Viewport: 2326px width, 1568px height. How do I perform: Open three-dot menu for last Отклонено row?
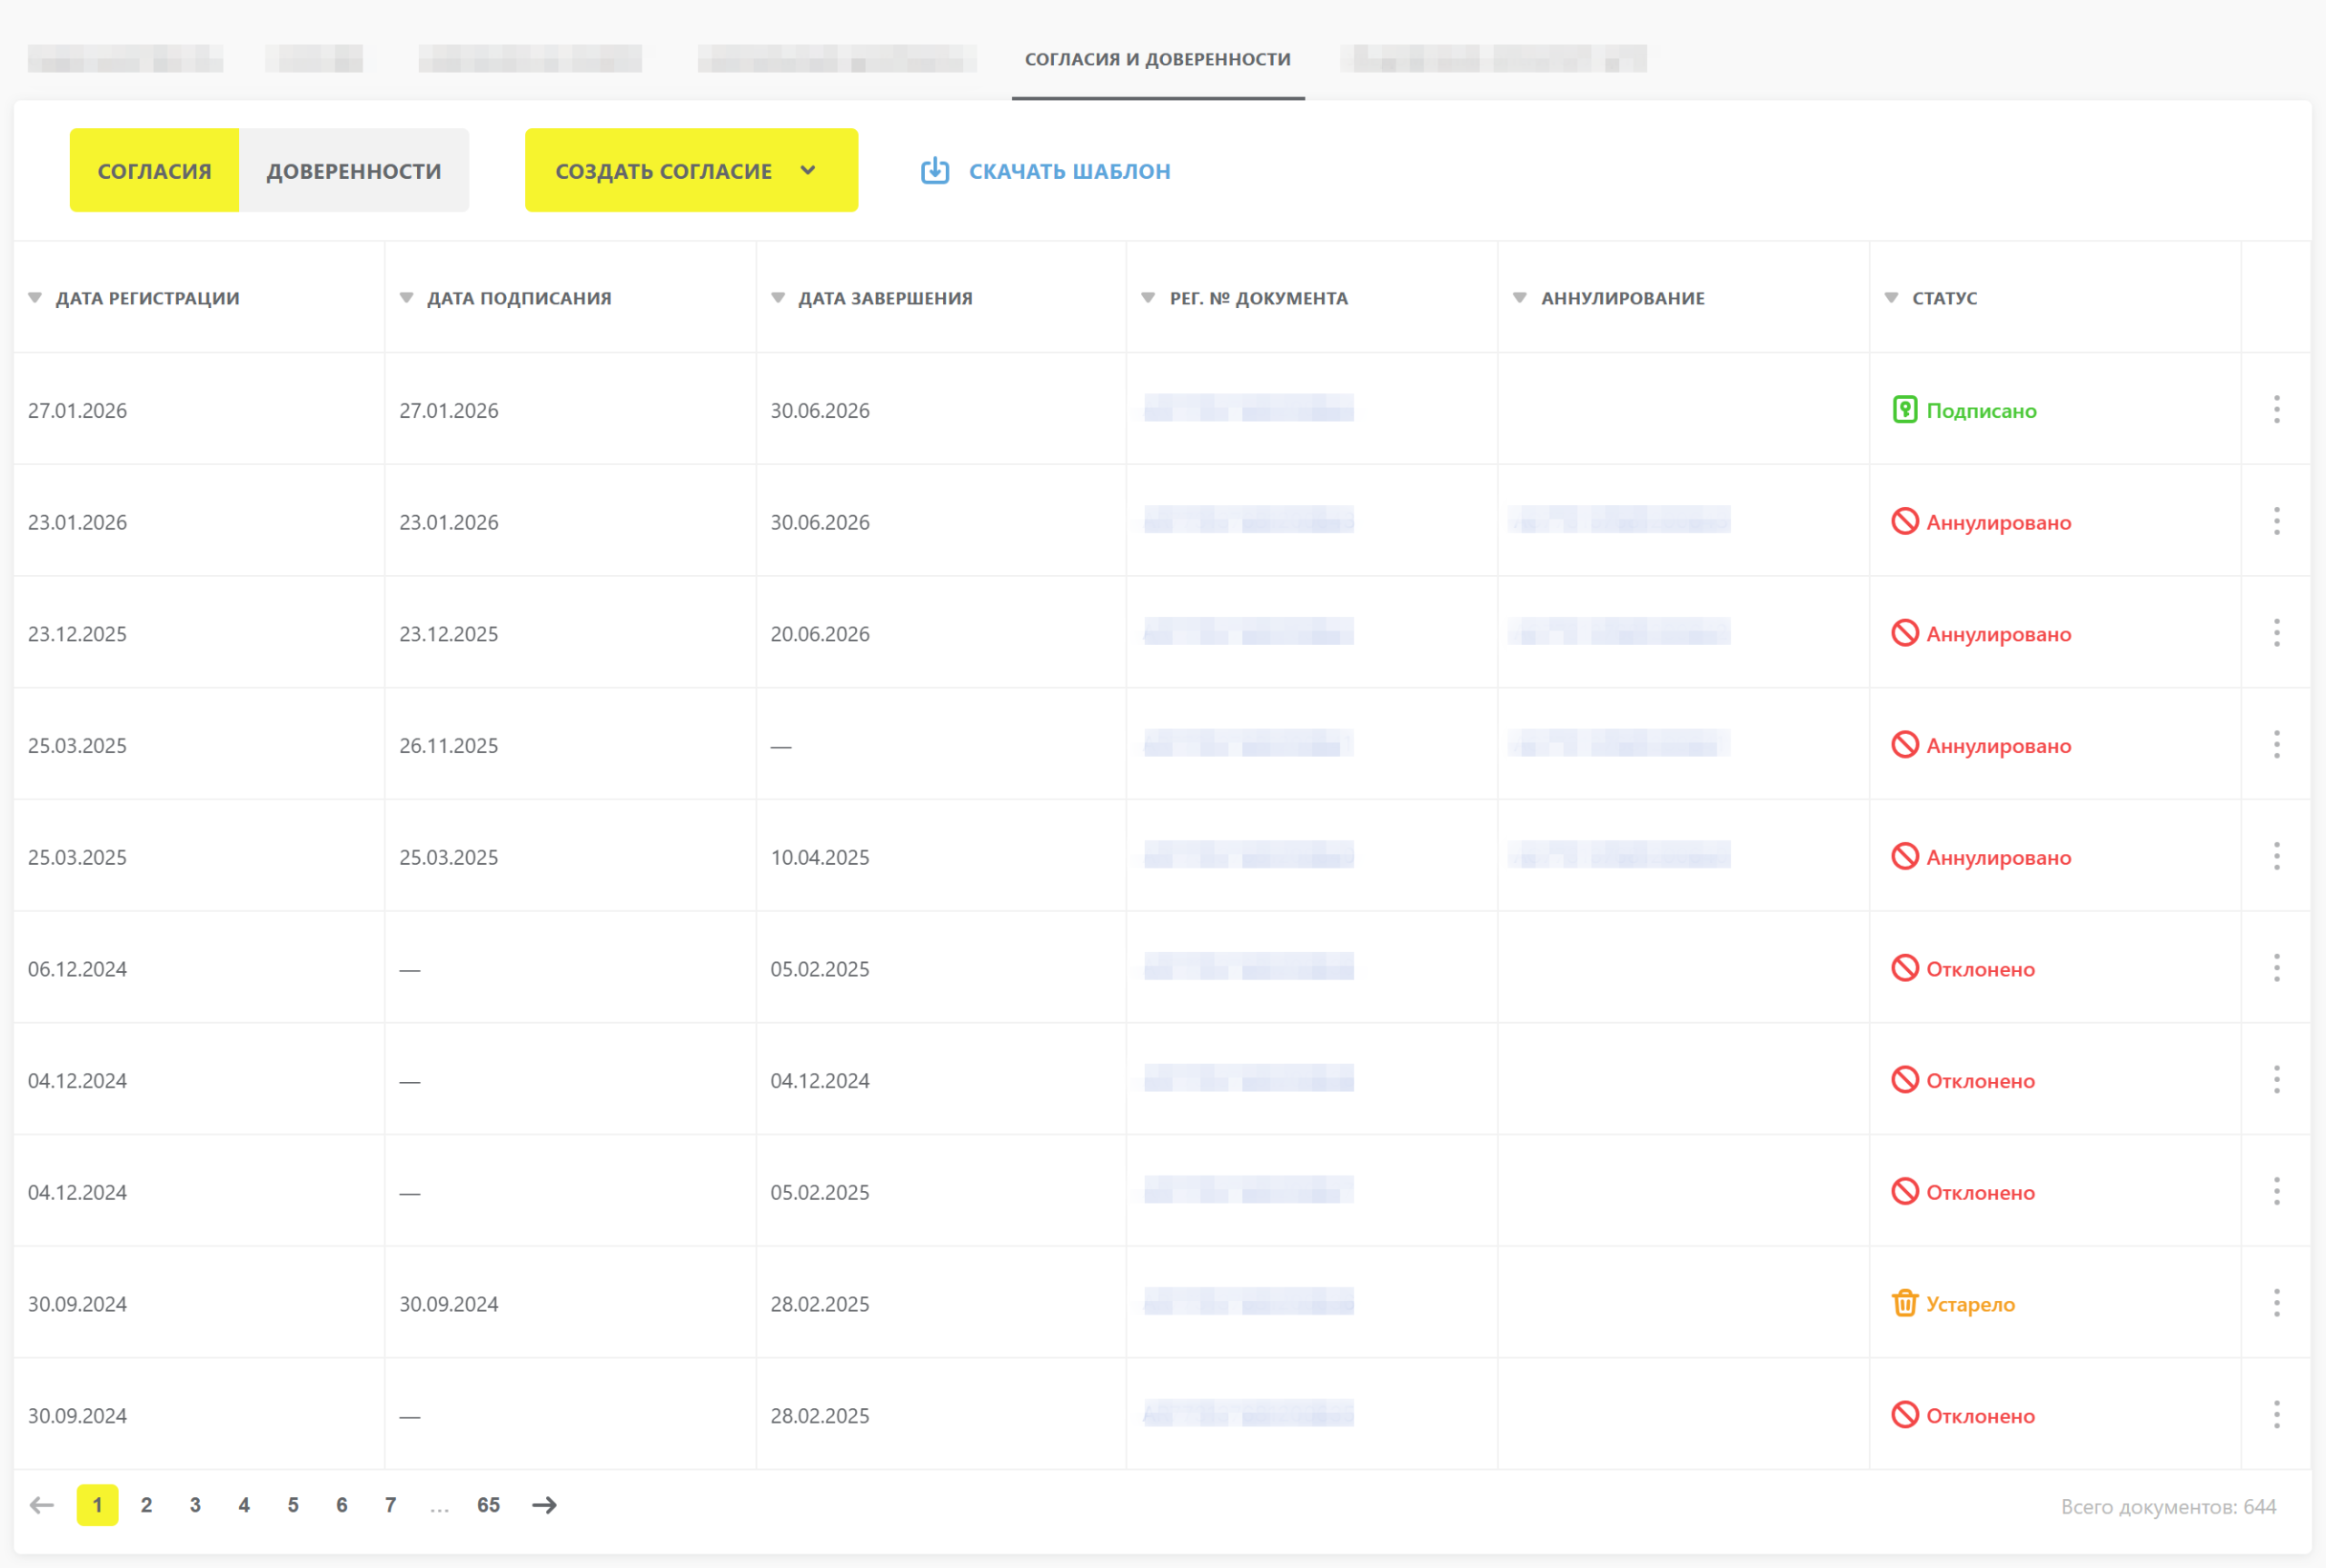2276,1415
